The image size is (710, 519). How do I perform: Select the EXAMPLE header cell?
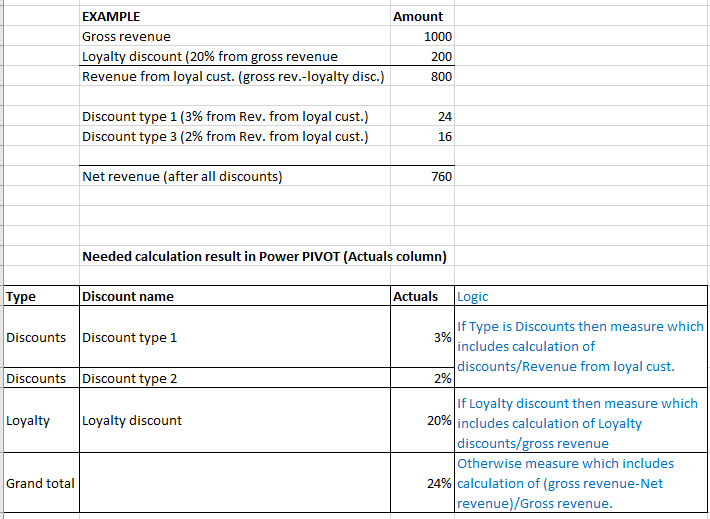[235, 16]
